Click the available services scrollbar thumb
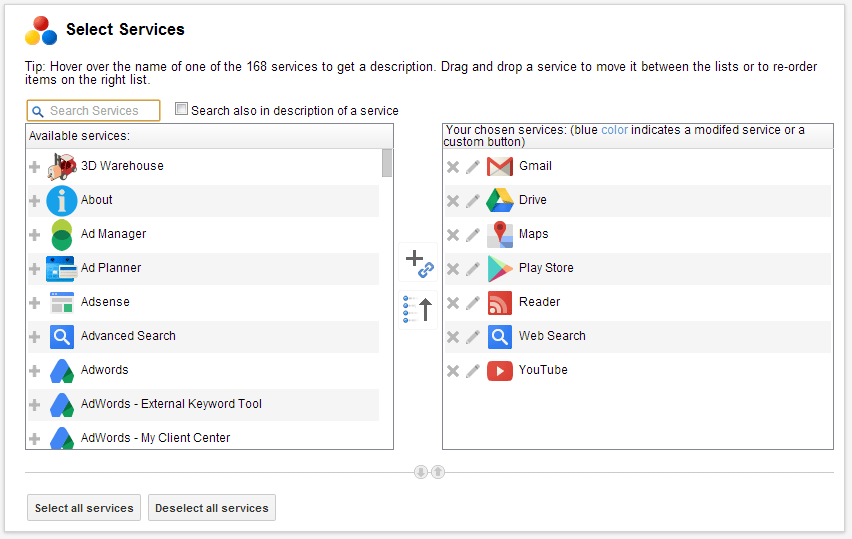The width and height of the screenshot is (852, 539). [387, 163]
